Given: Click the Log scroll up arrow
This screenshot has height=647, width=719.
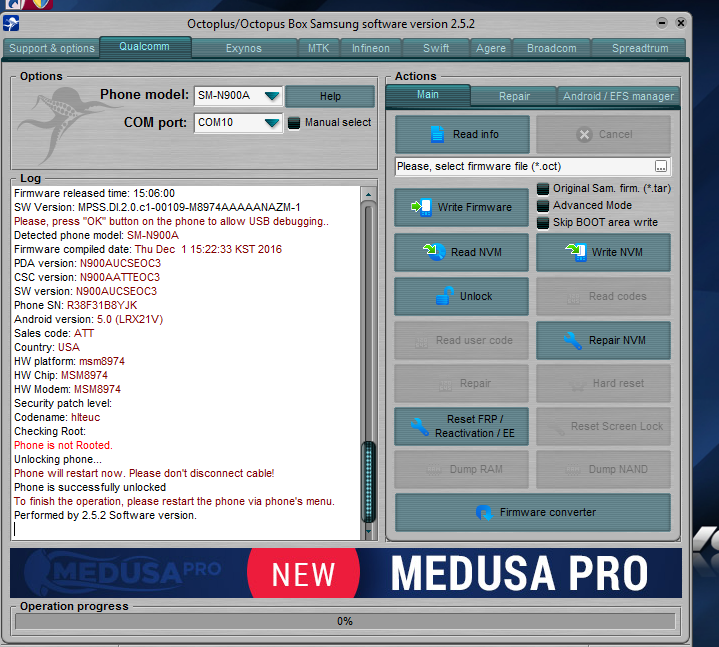Looking at the screenshot, I should pyautogui.click(x=368, y=194).
